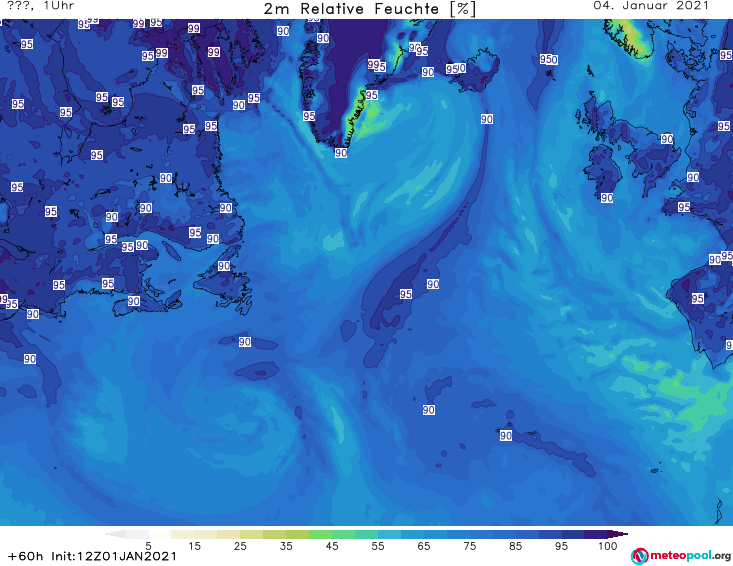The image size is (733, 566).
Task: Click the legend value '65'
Action: 424,546
